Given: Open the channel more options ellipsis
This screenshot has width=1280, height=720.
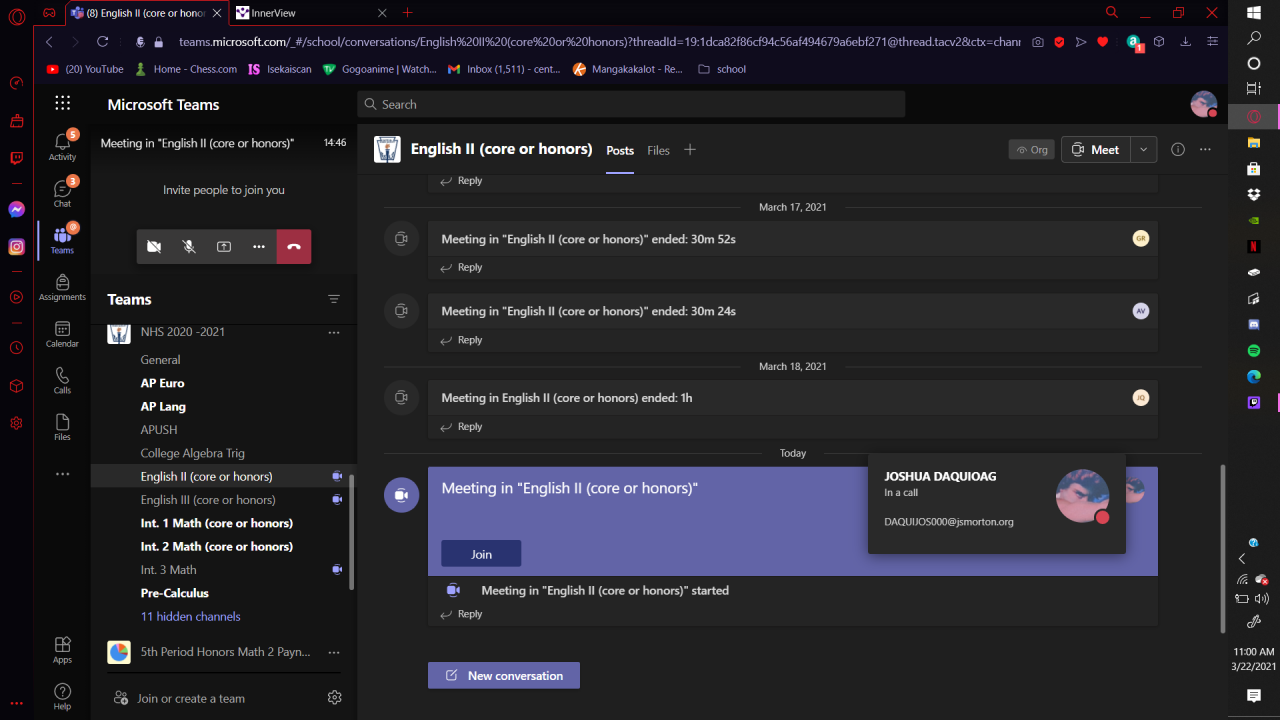Looking at the screenshot, I should point(1205,149).
